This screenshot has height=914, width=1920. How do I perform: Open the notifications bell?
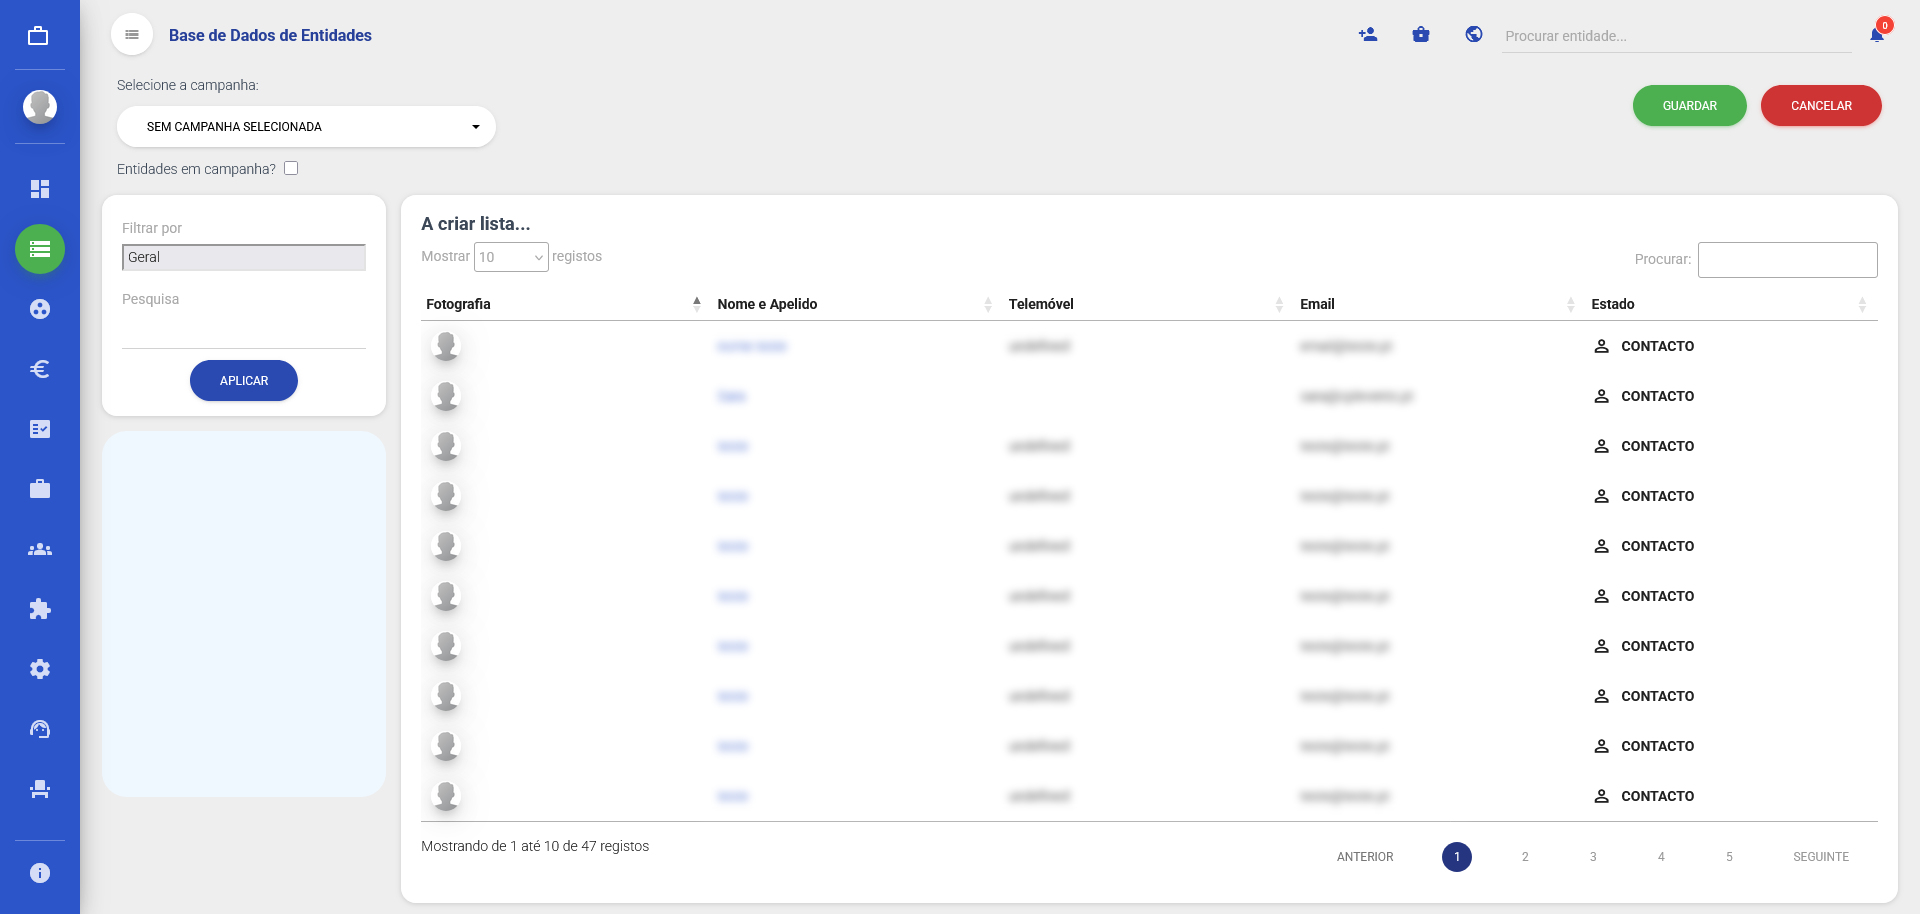tap(1876, 35)
